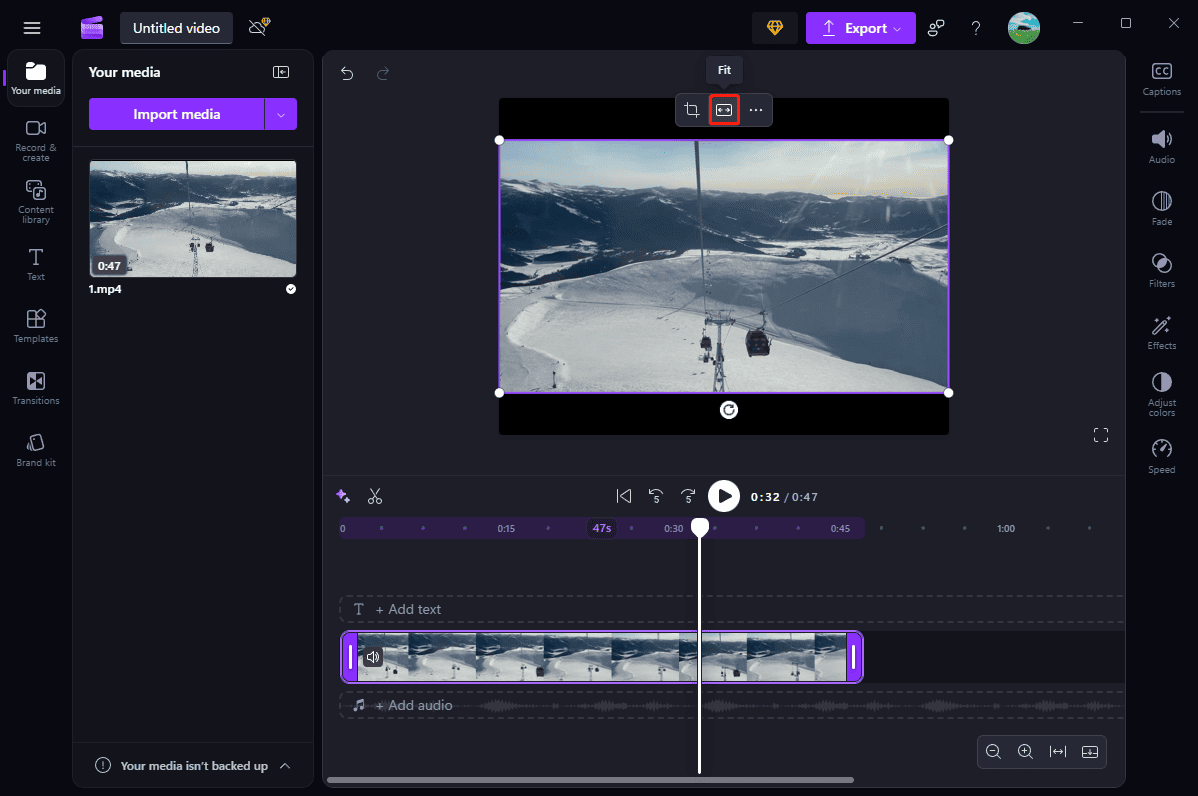The width and height of the screenshot is (1198, 796).
Task: Expand the media backup notice chevron
Action: pyautogui.click(x=285, y=766)
